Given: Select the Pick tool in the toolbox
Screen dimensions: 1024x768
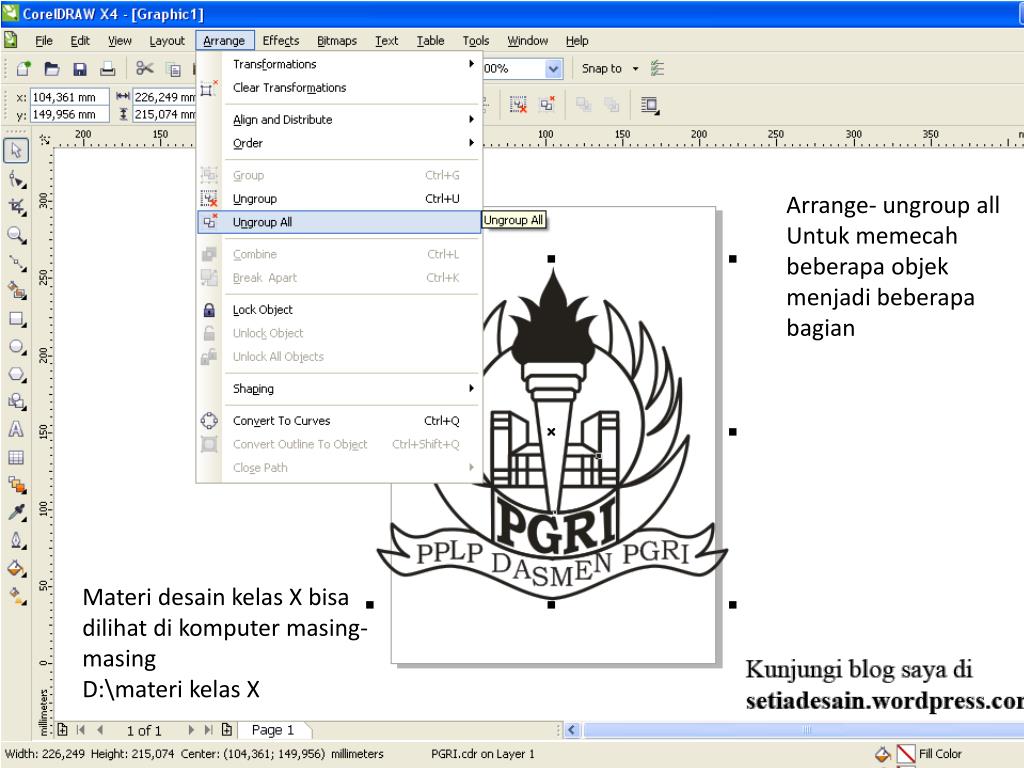Looking at the screenshot, I should coord(16,150).
